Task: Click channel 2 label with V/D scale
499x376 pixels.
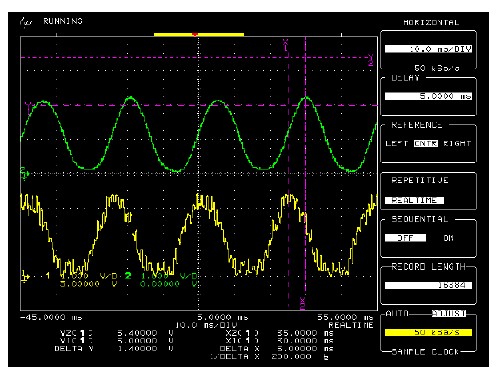Action: [161, 276]
